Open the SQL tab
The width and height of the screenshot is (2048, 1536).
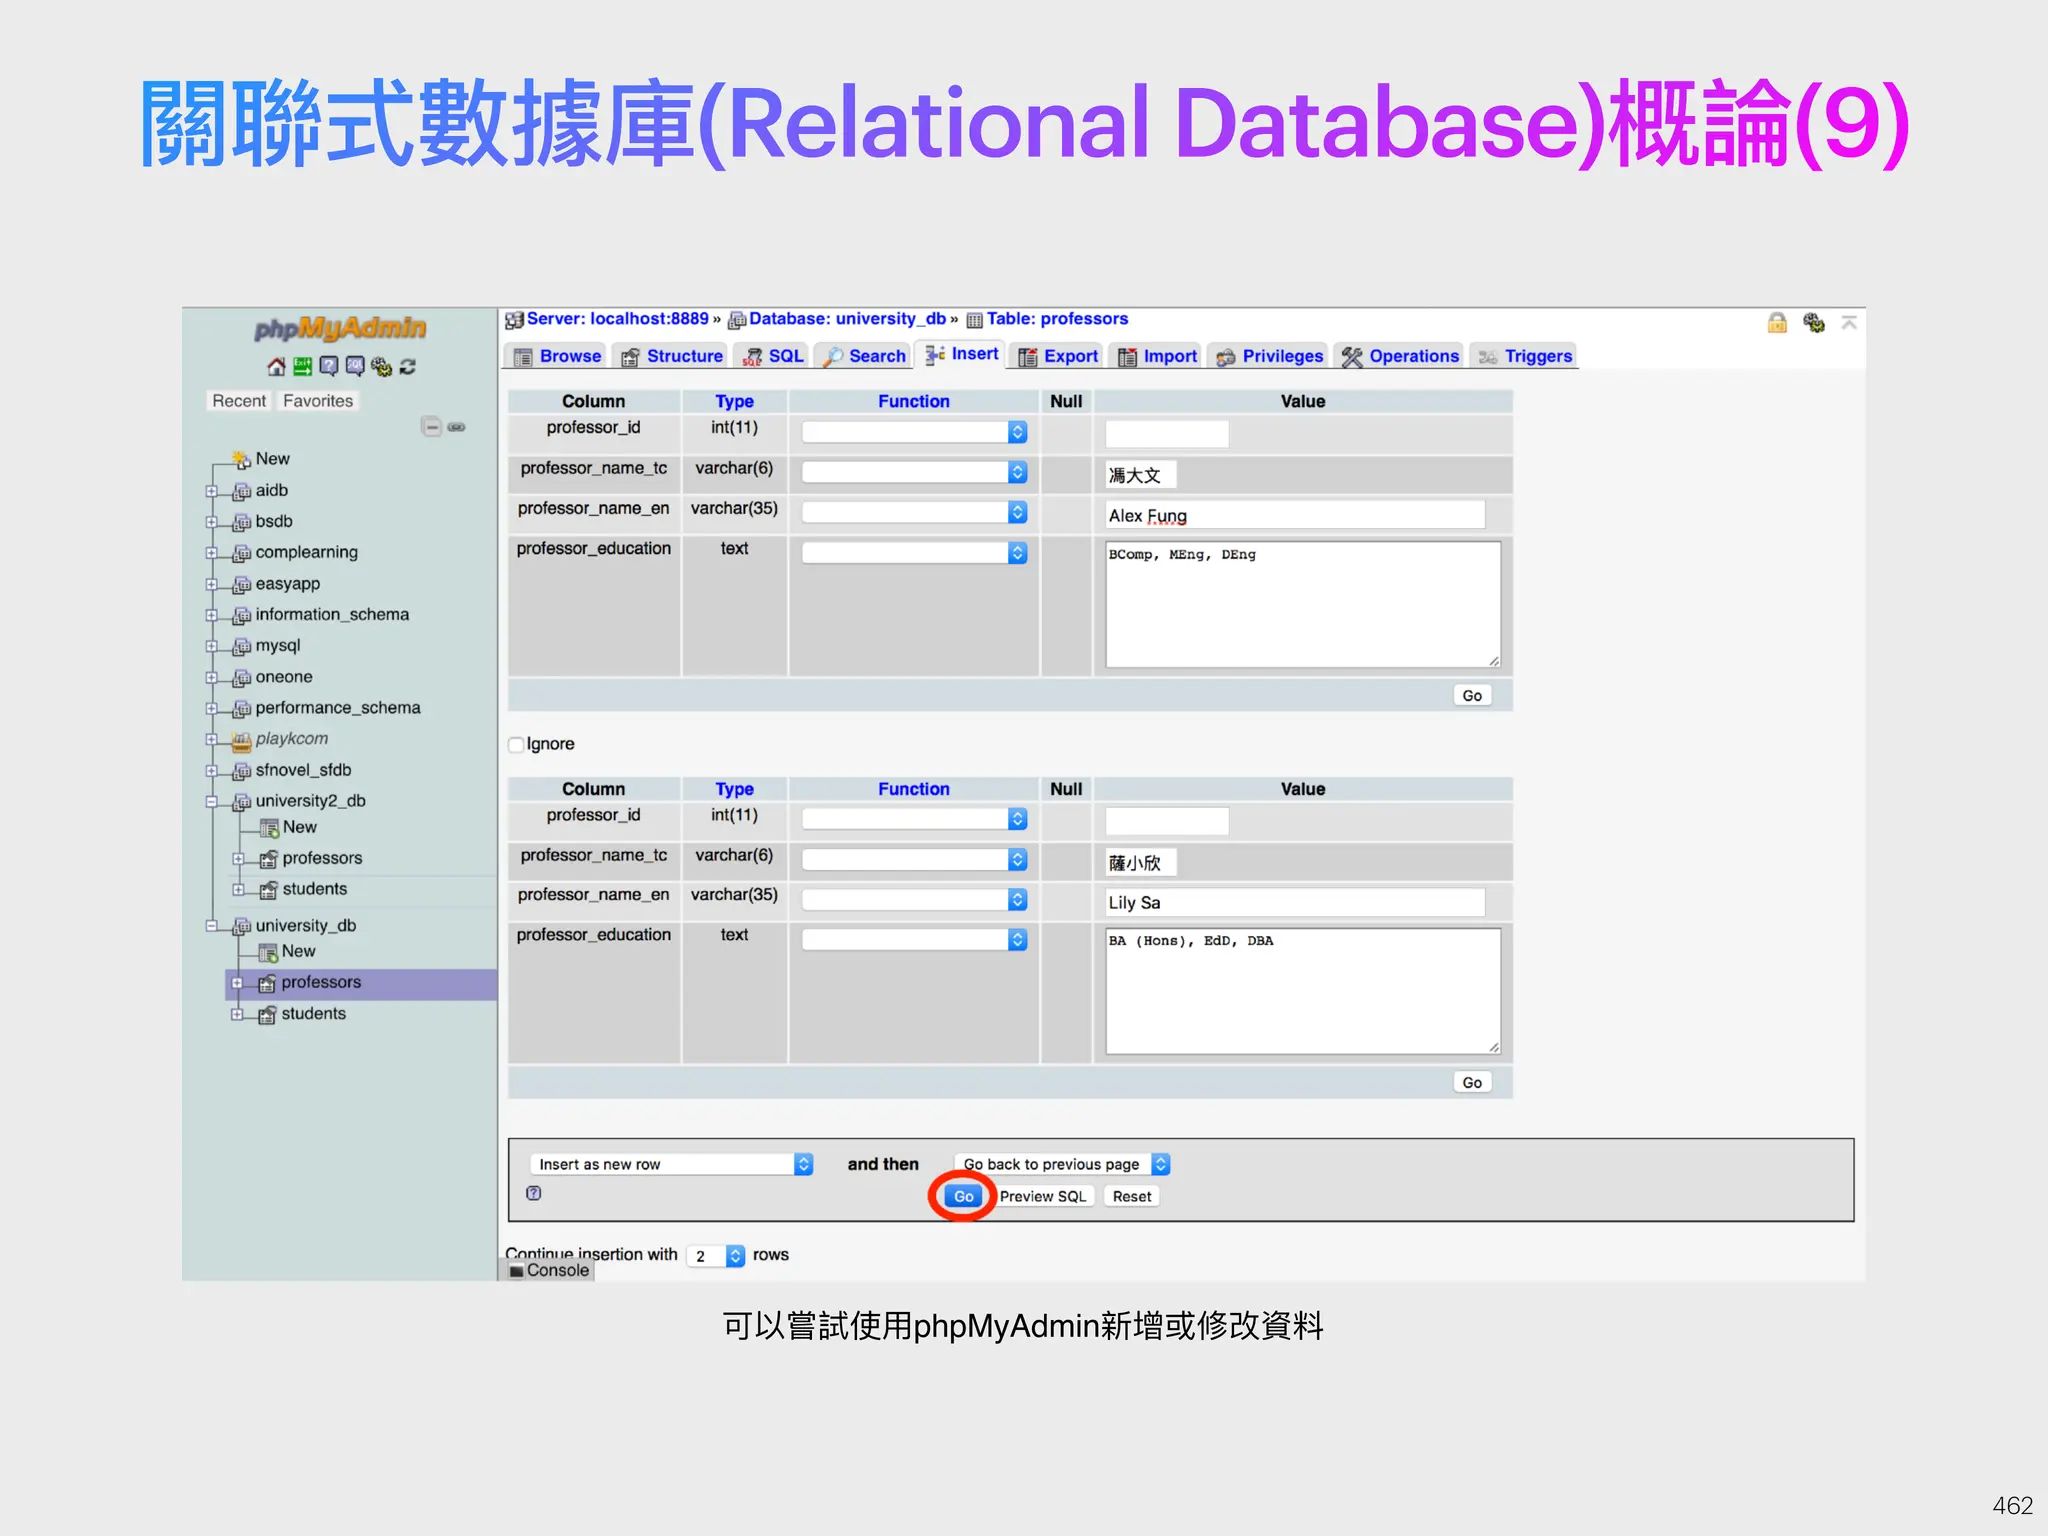(773, 356)
